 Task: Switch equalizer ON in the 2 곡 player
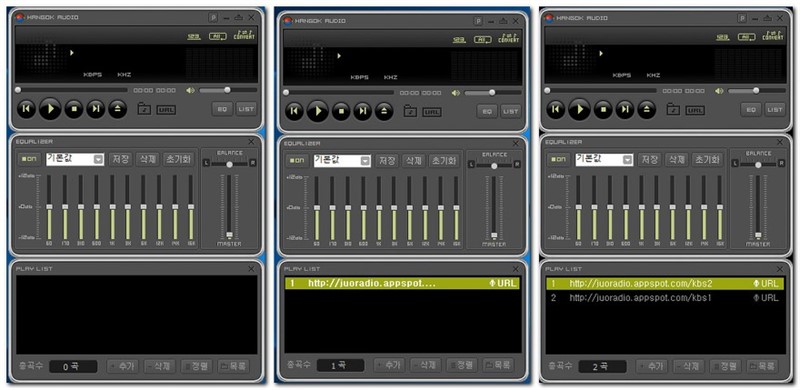(559, 160)
